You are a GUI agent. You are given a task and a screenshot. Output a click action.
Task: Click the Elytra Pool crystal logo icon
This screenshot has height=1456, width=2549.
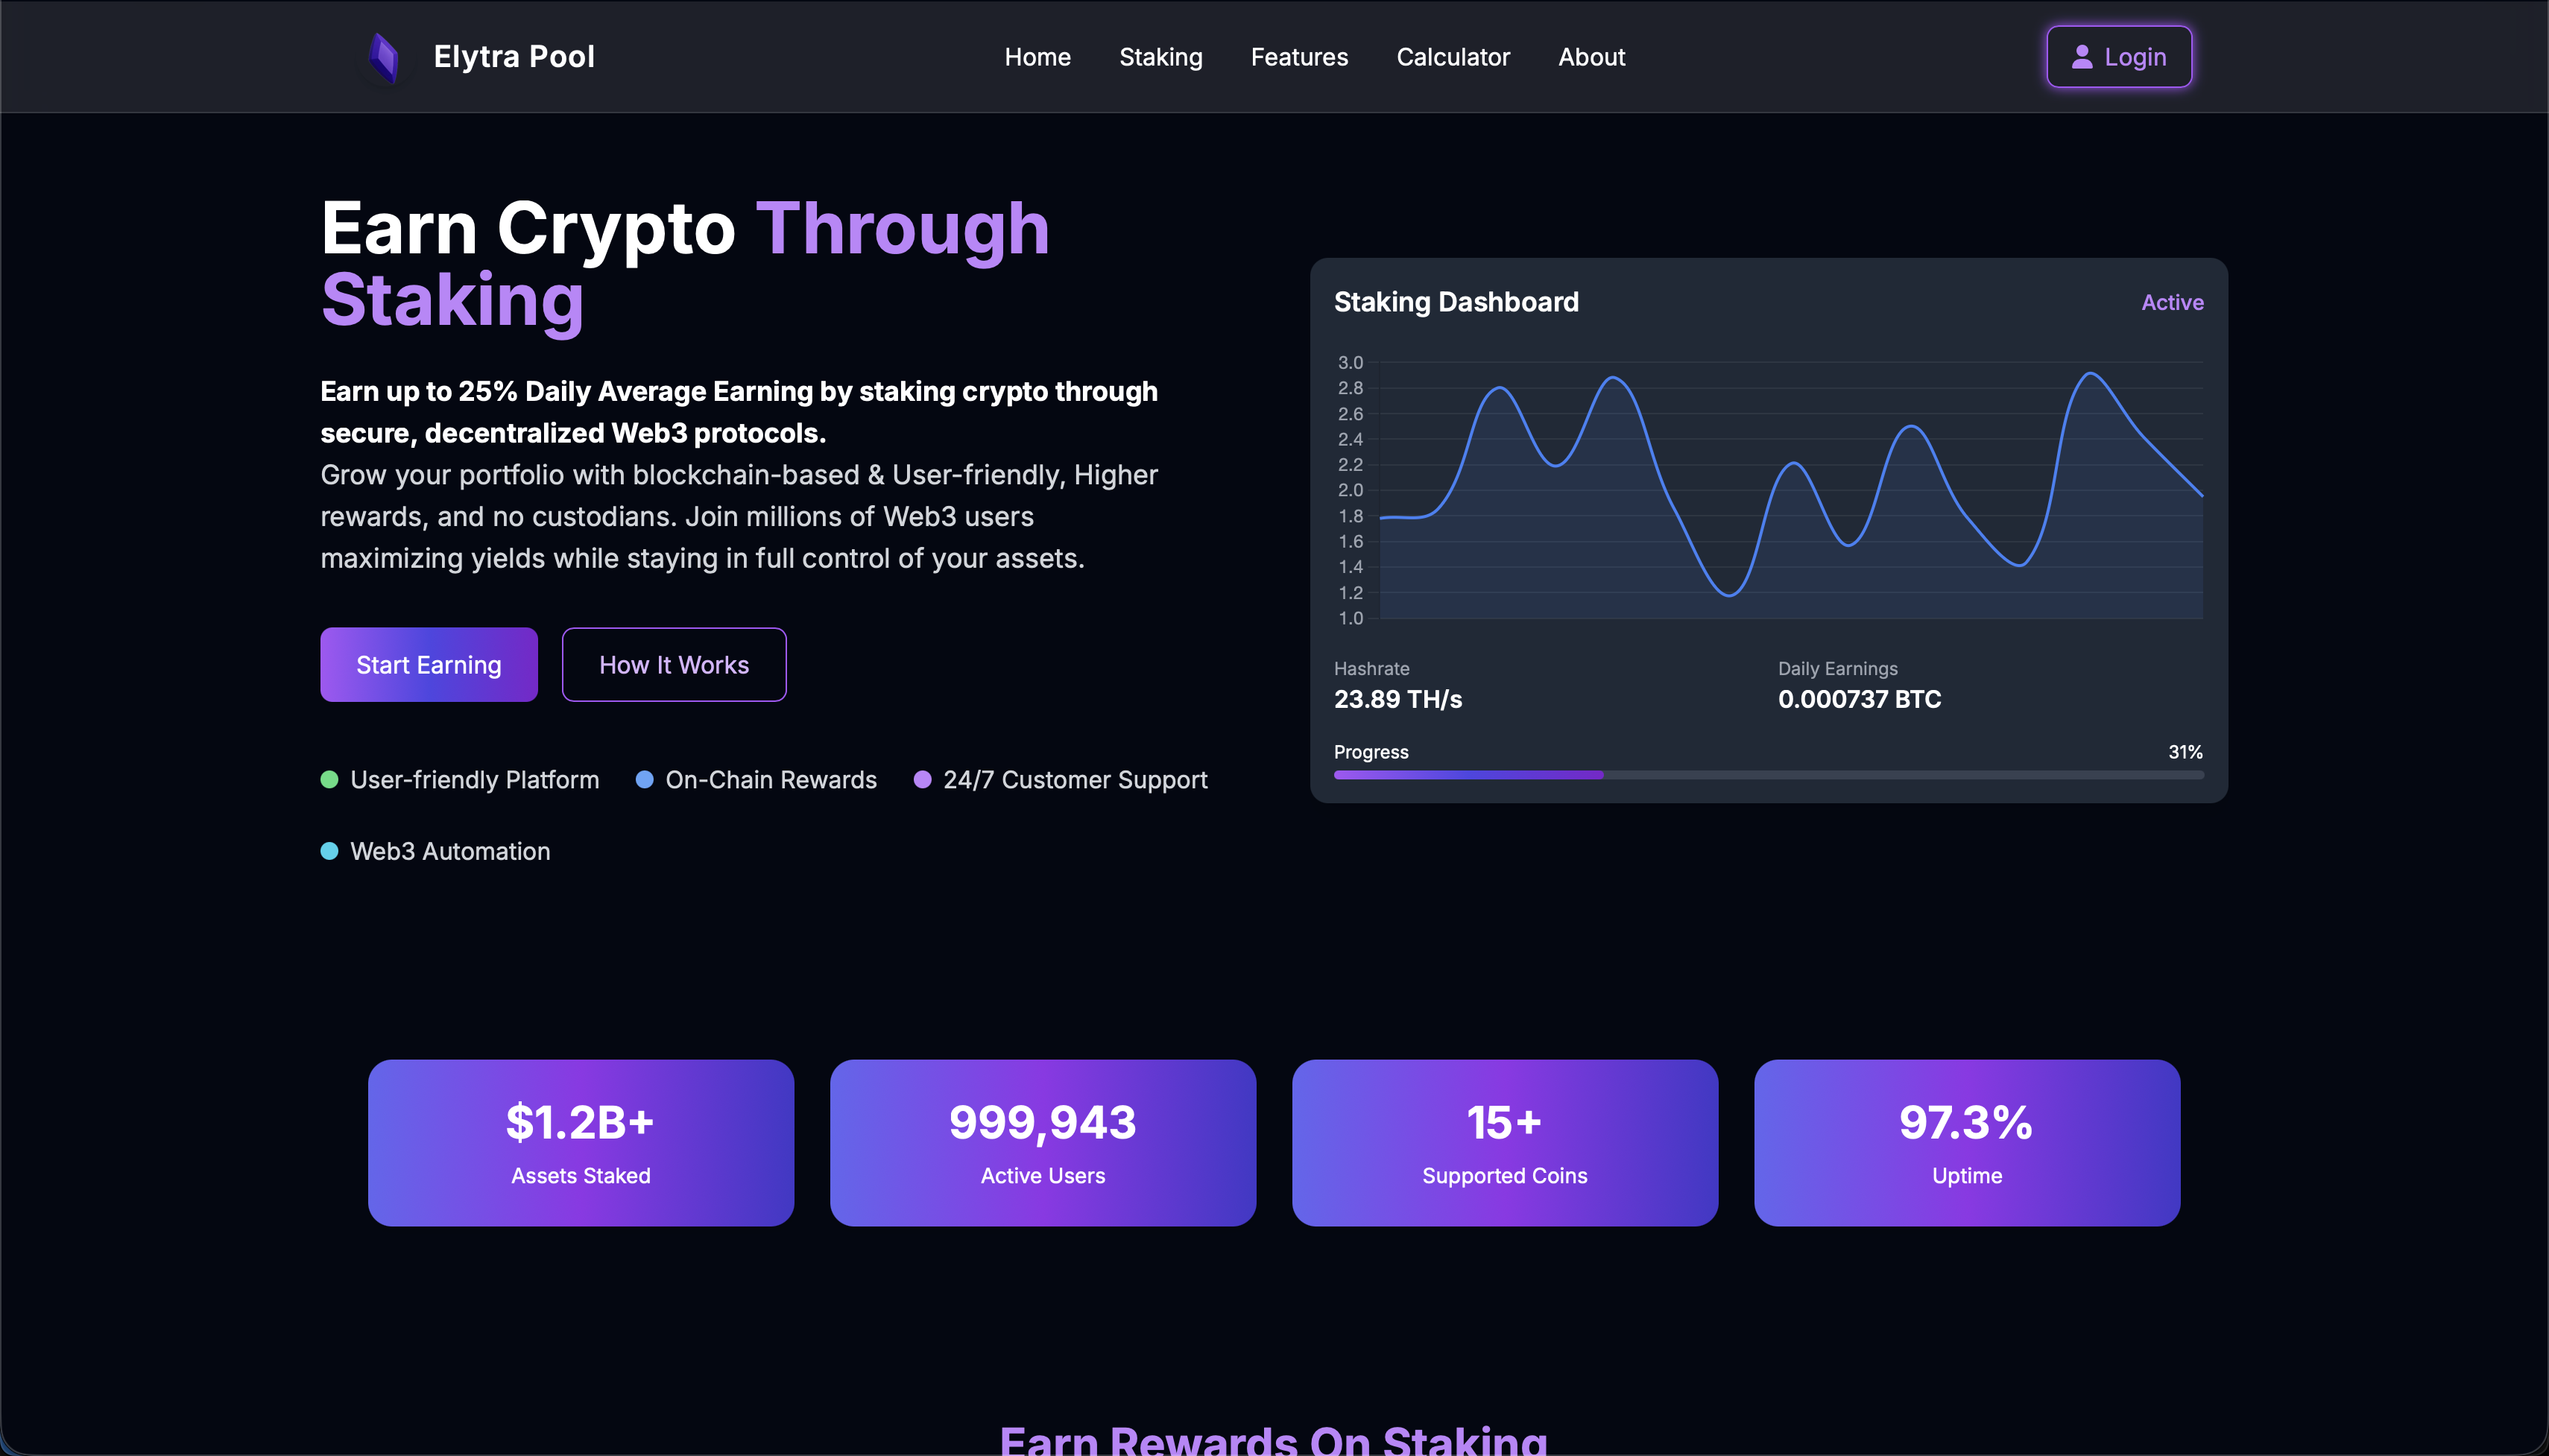[x=384, y=57]
